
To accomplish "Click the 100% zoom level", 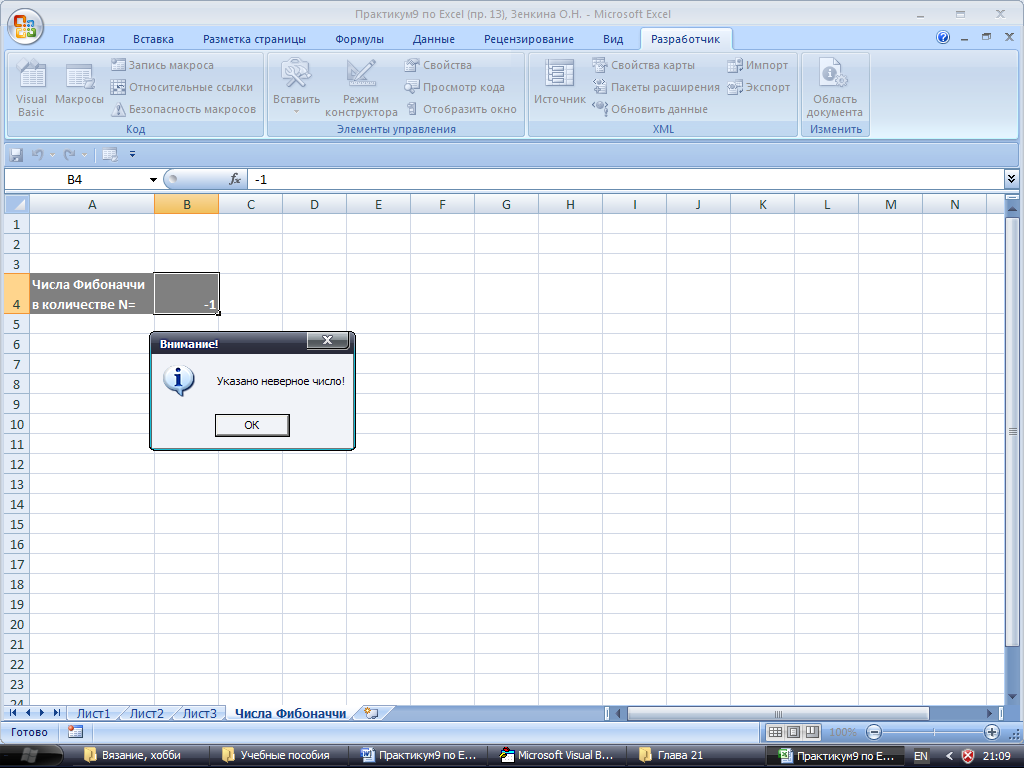I will 842,733.
